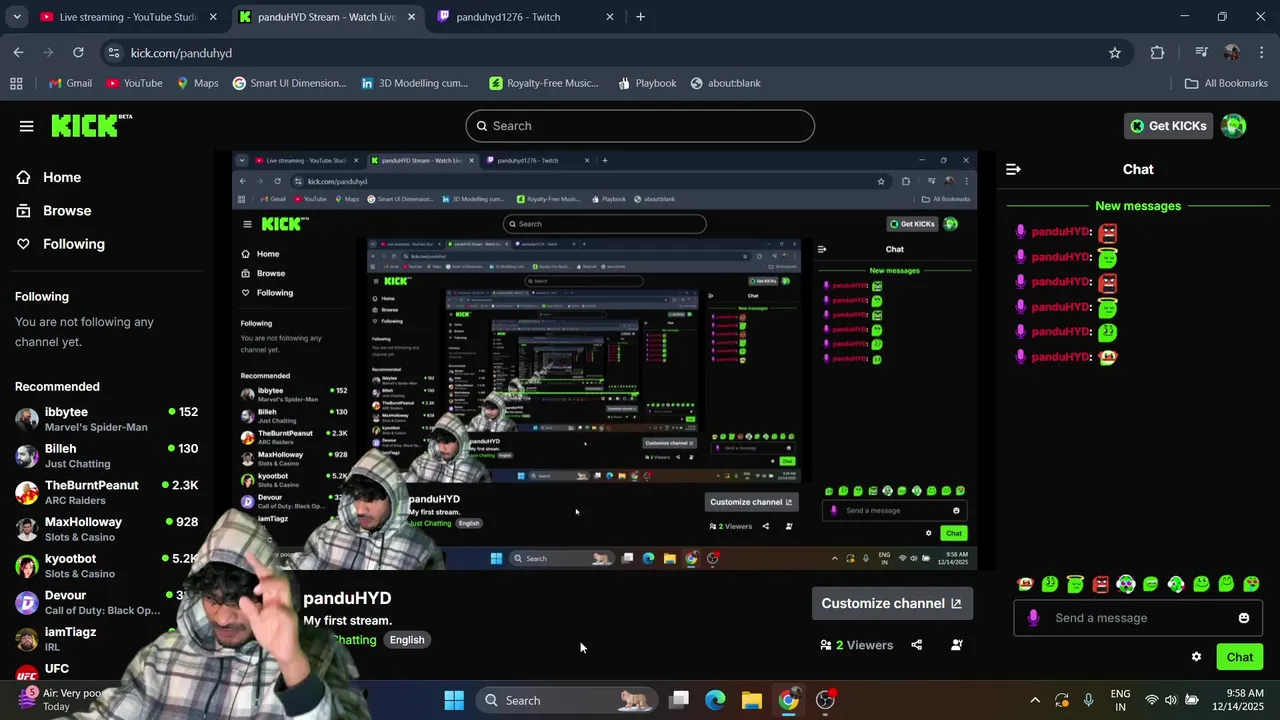Go to Kick logo homepage

point(91,125)
